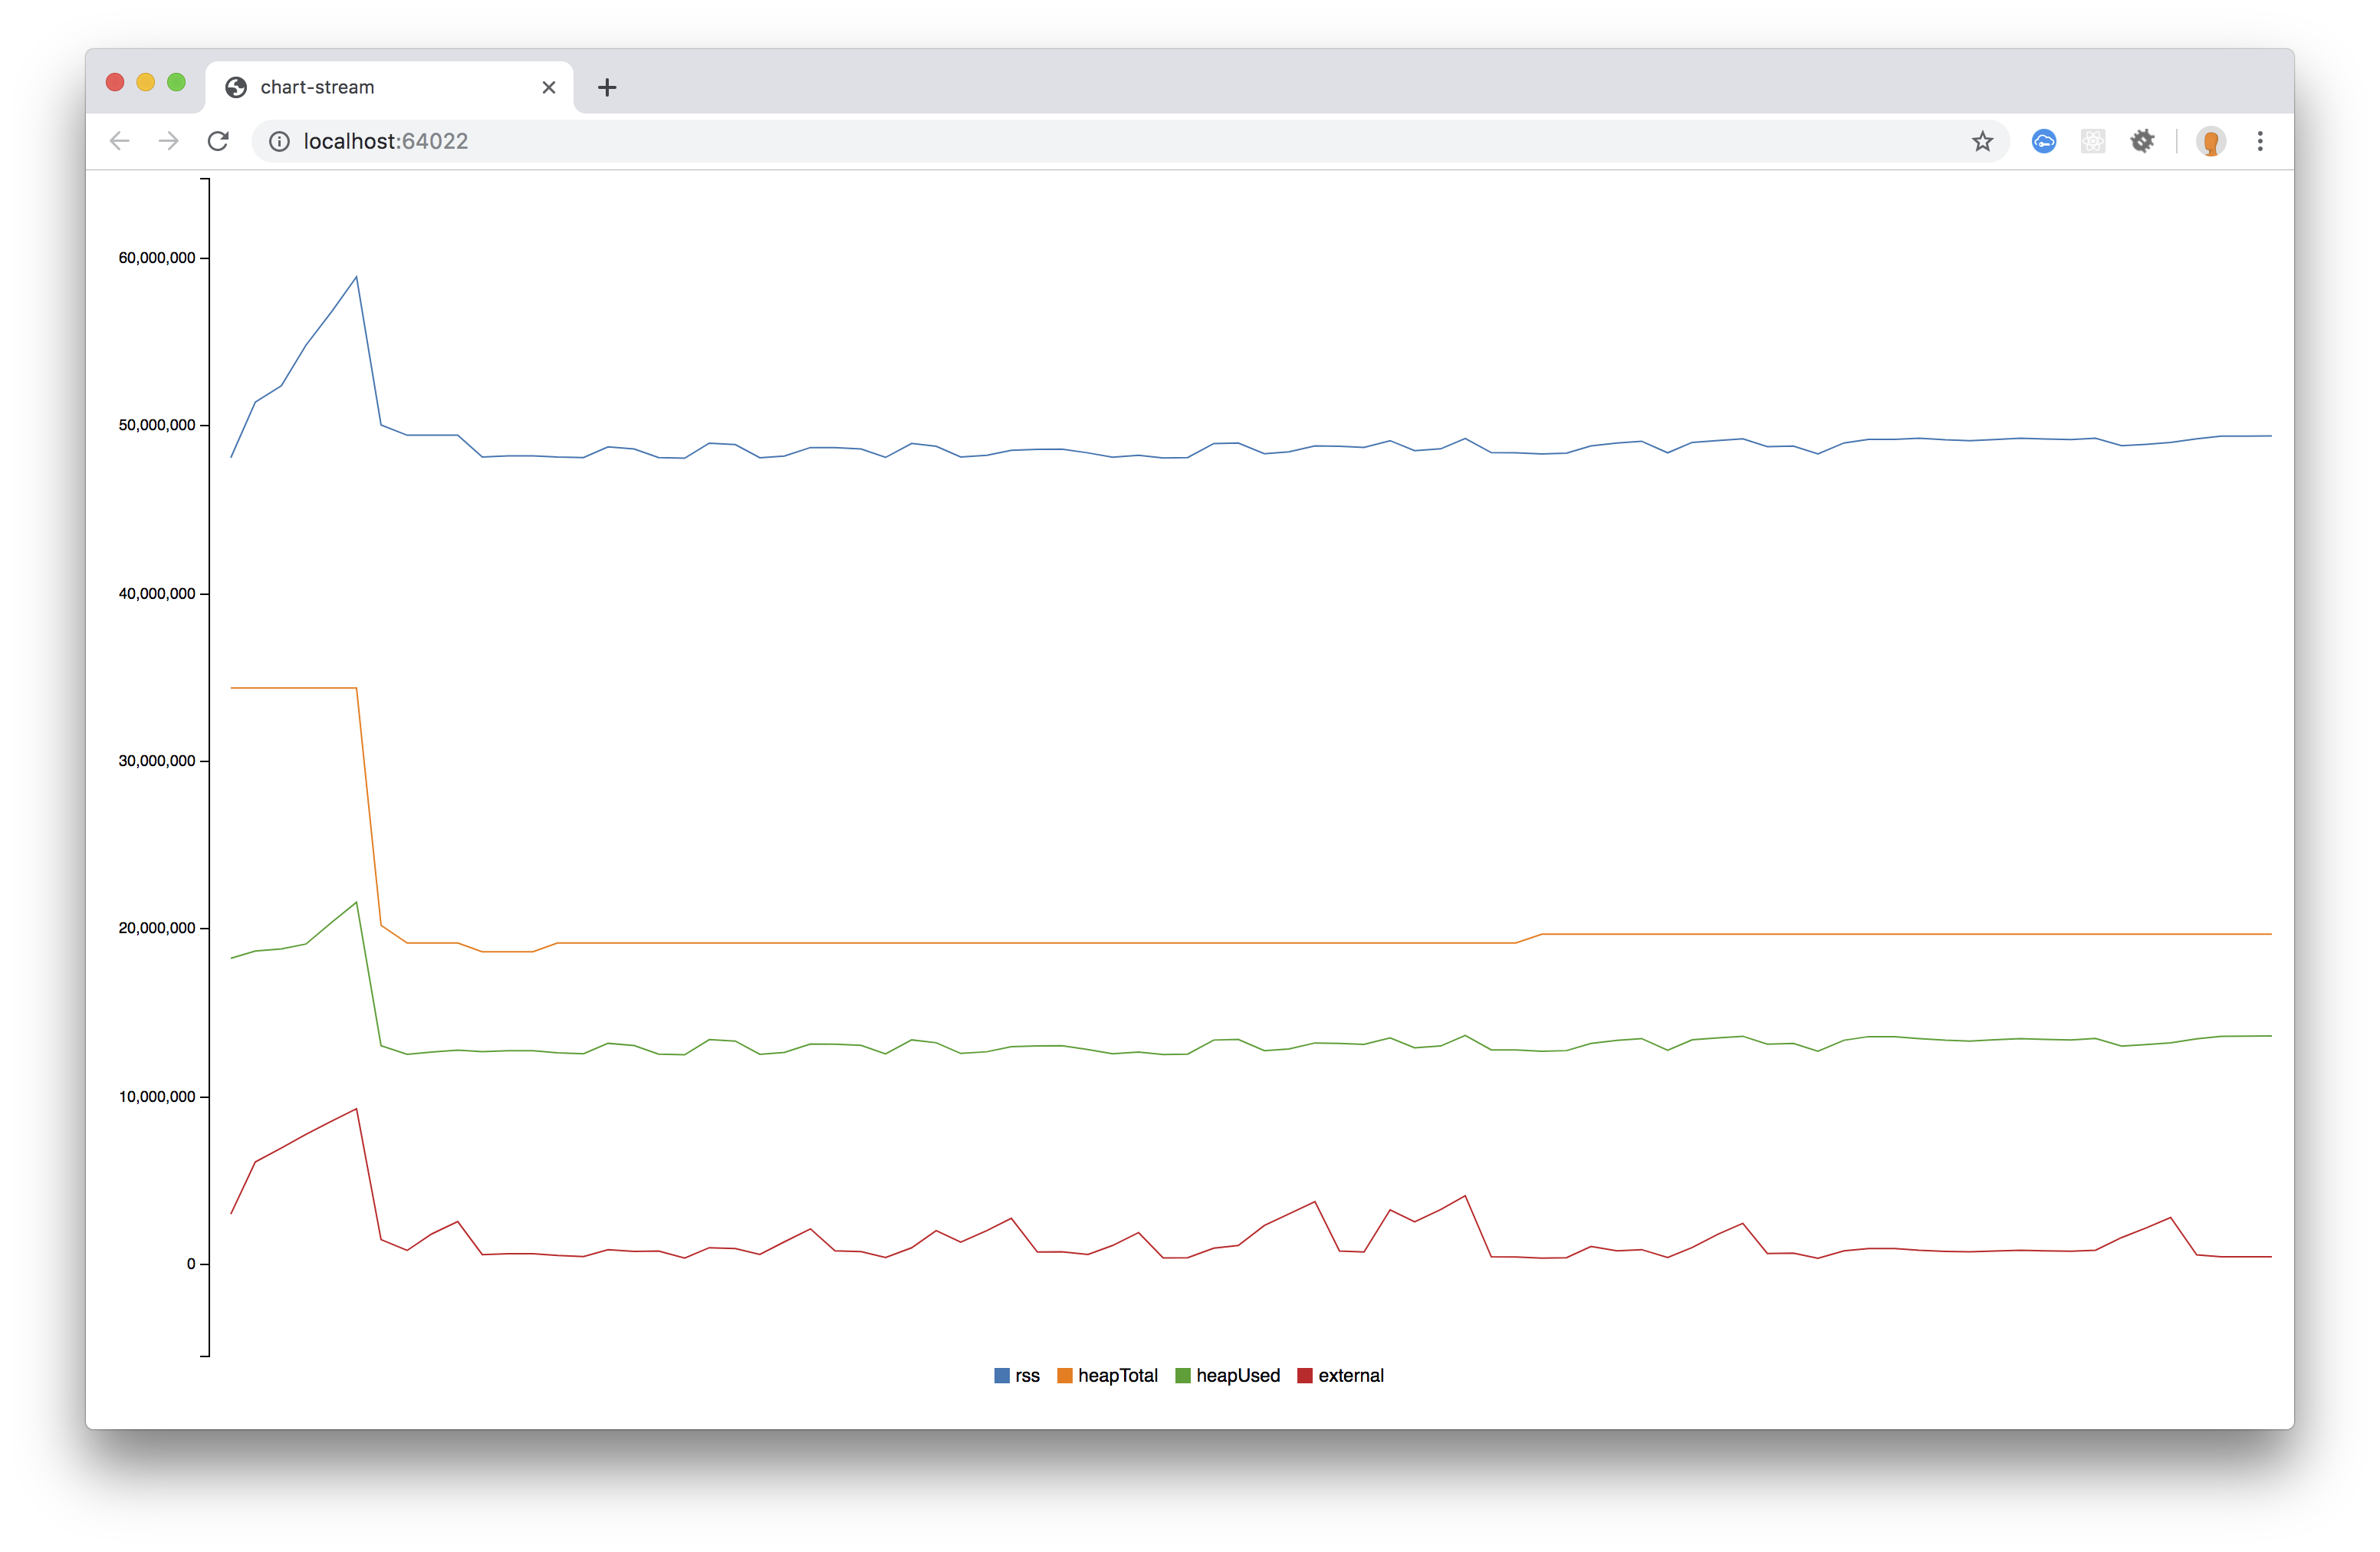Screen dimensions: 2380x1552
Task: Select the chart-stream tab
Action: pos(389,87)
